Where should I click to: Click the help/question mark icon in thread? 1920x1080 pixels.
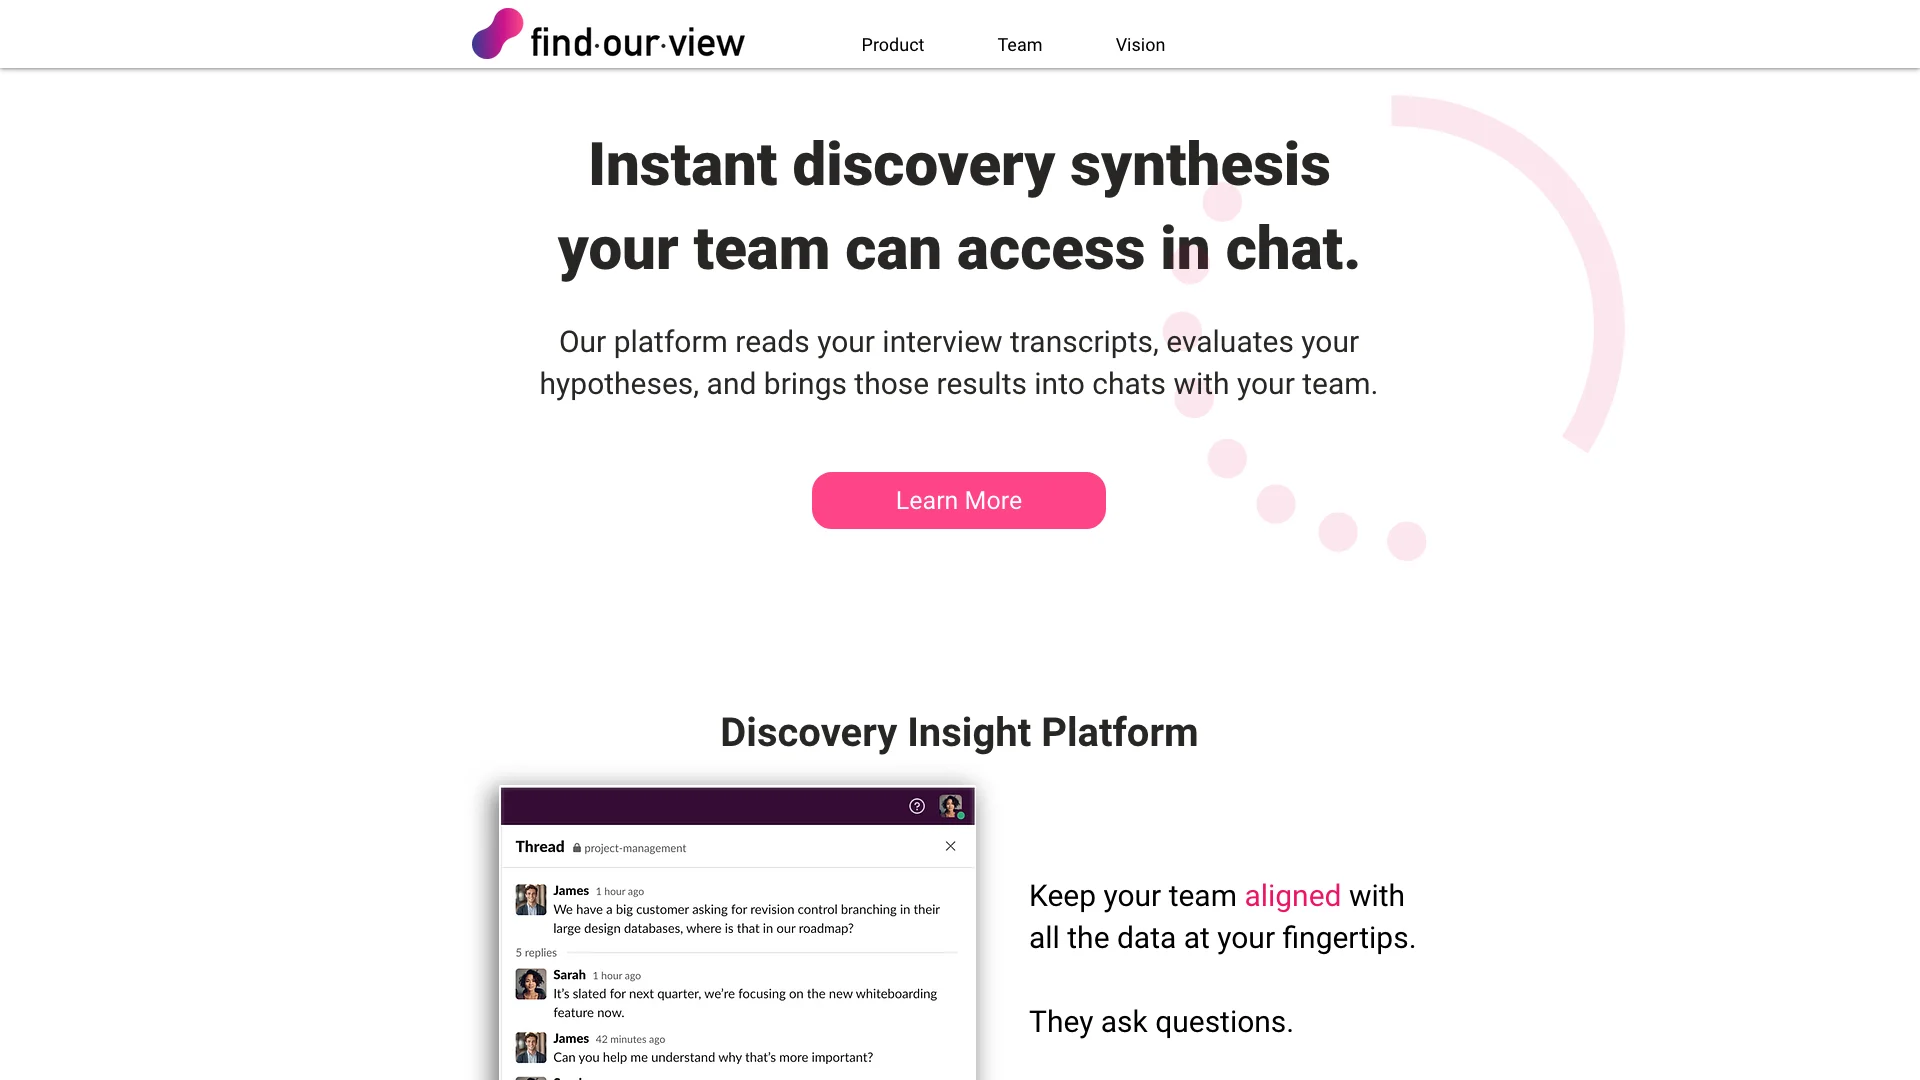click(918, 806)
